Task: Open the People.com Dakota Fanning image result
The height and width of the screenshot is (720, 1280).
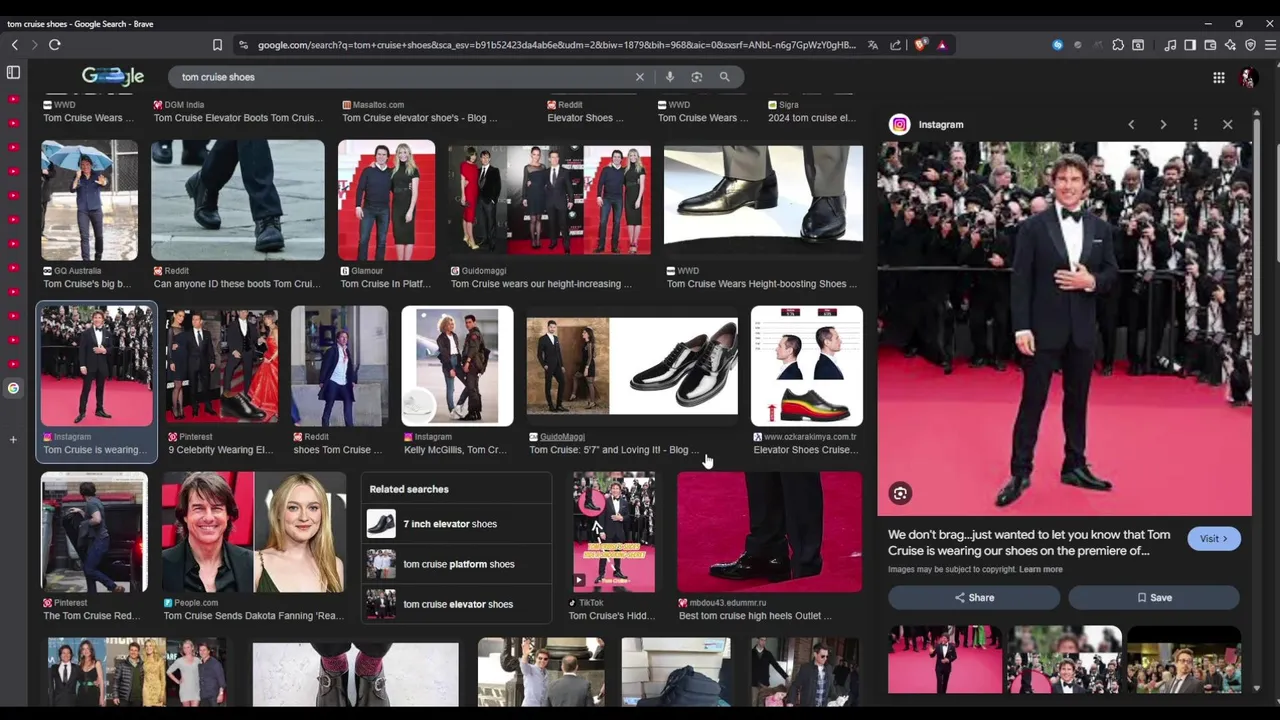Action: [x=254, y=532]
